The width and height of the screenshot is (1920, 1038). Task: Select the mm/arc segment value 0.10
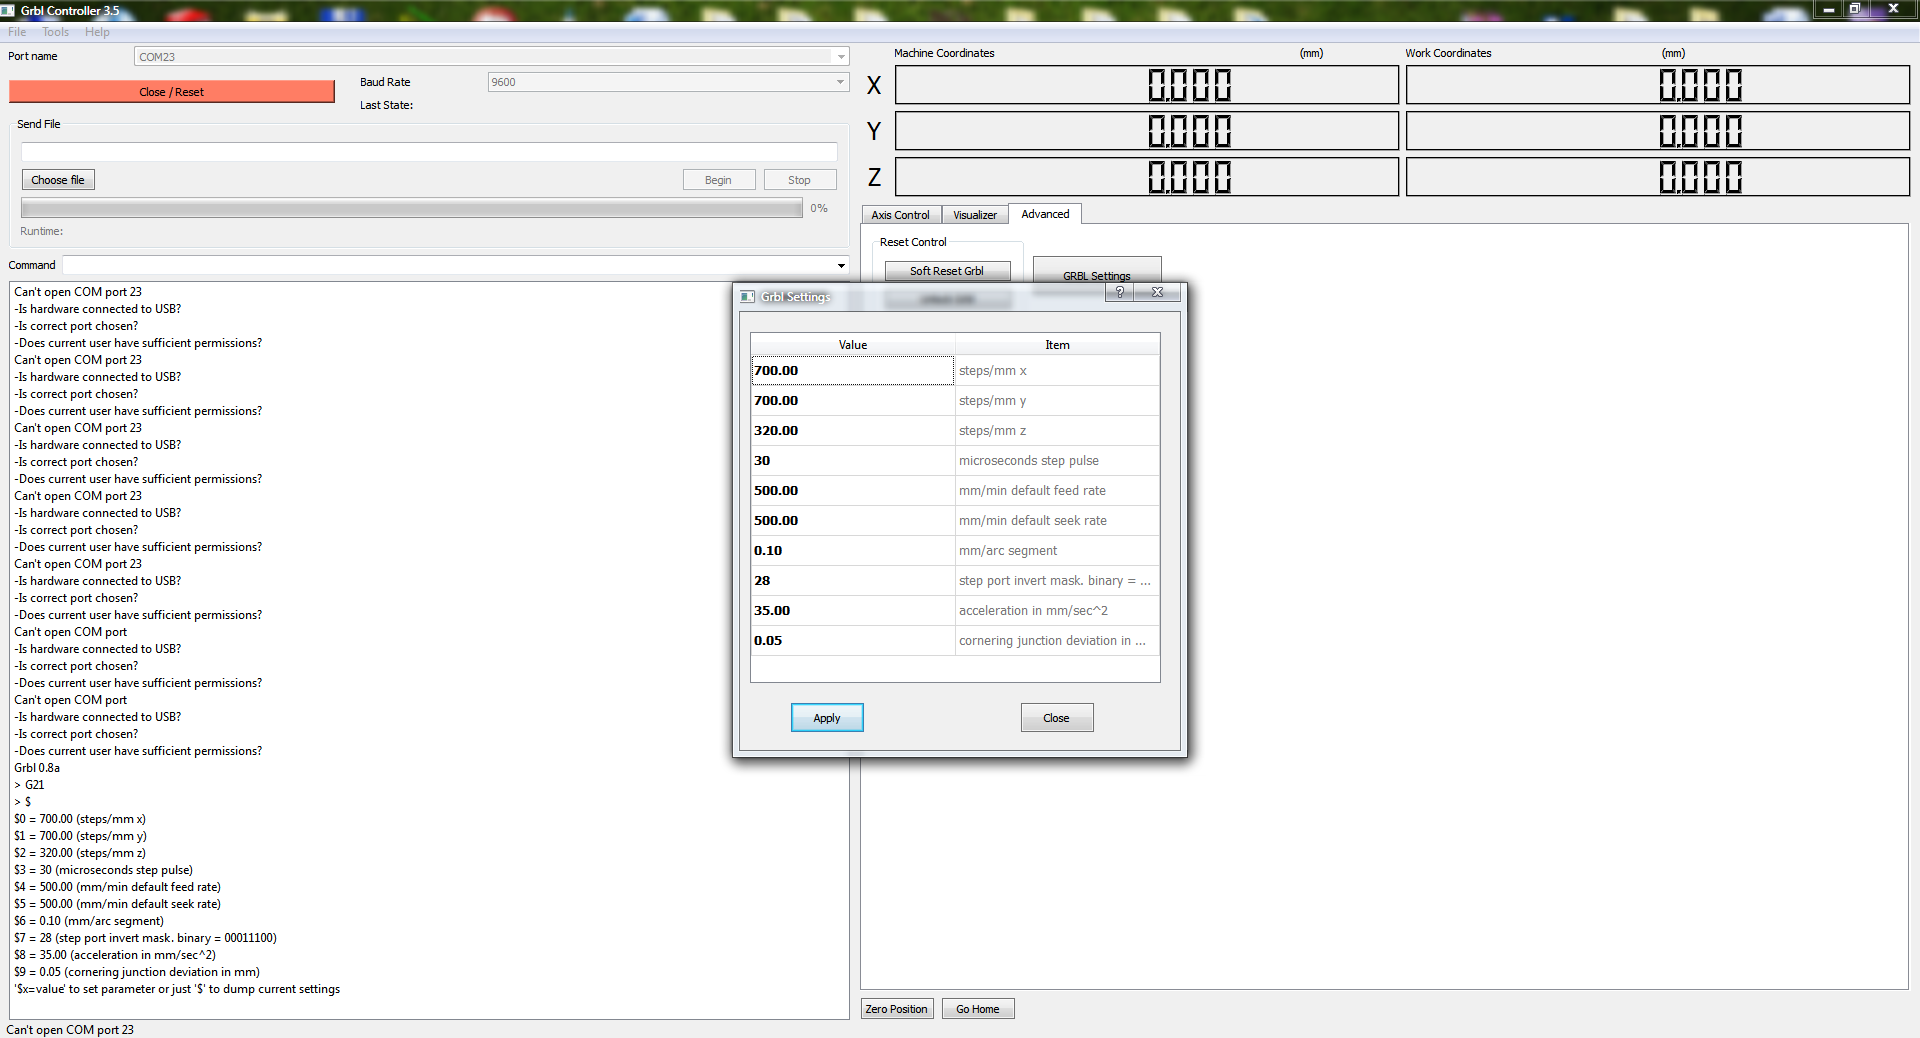point(853,551)
